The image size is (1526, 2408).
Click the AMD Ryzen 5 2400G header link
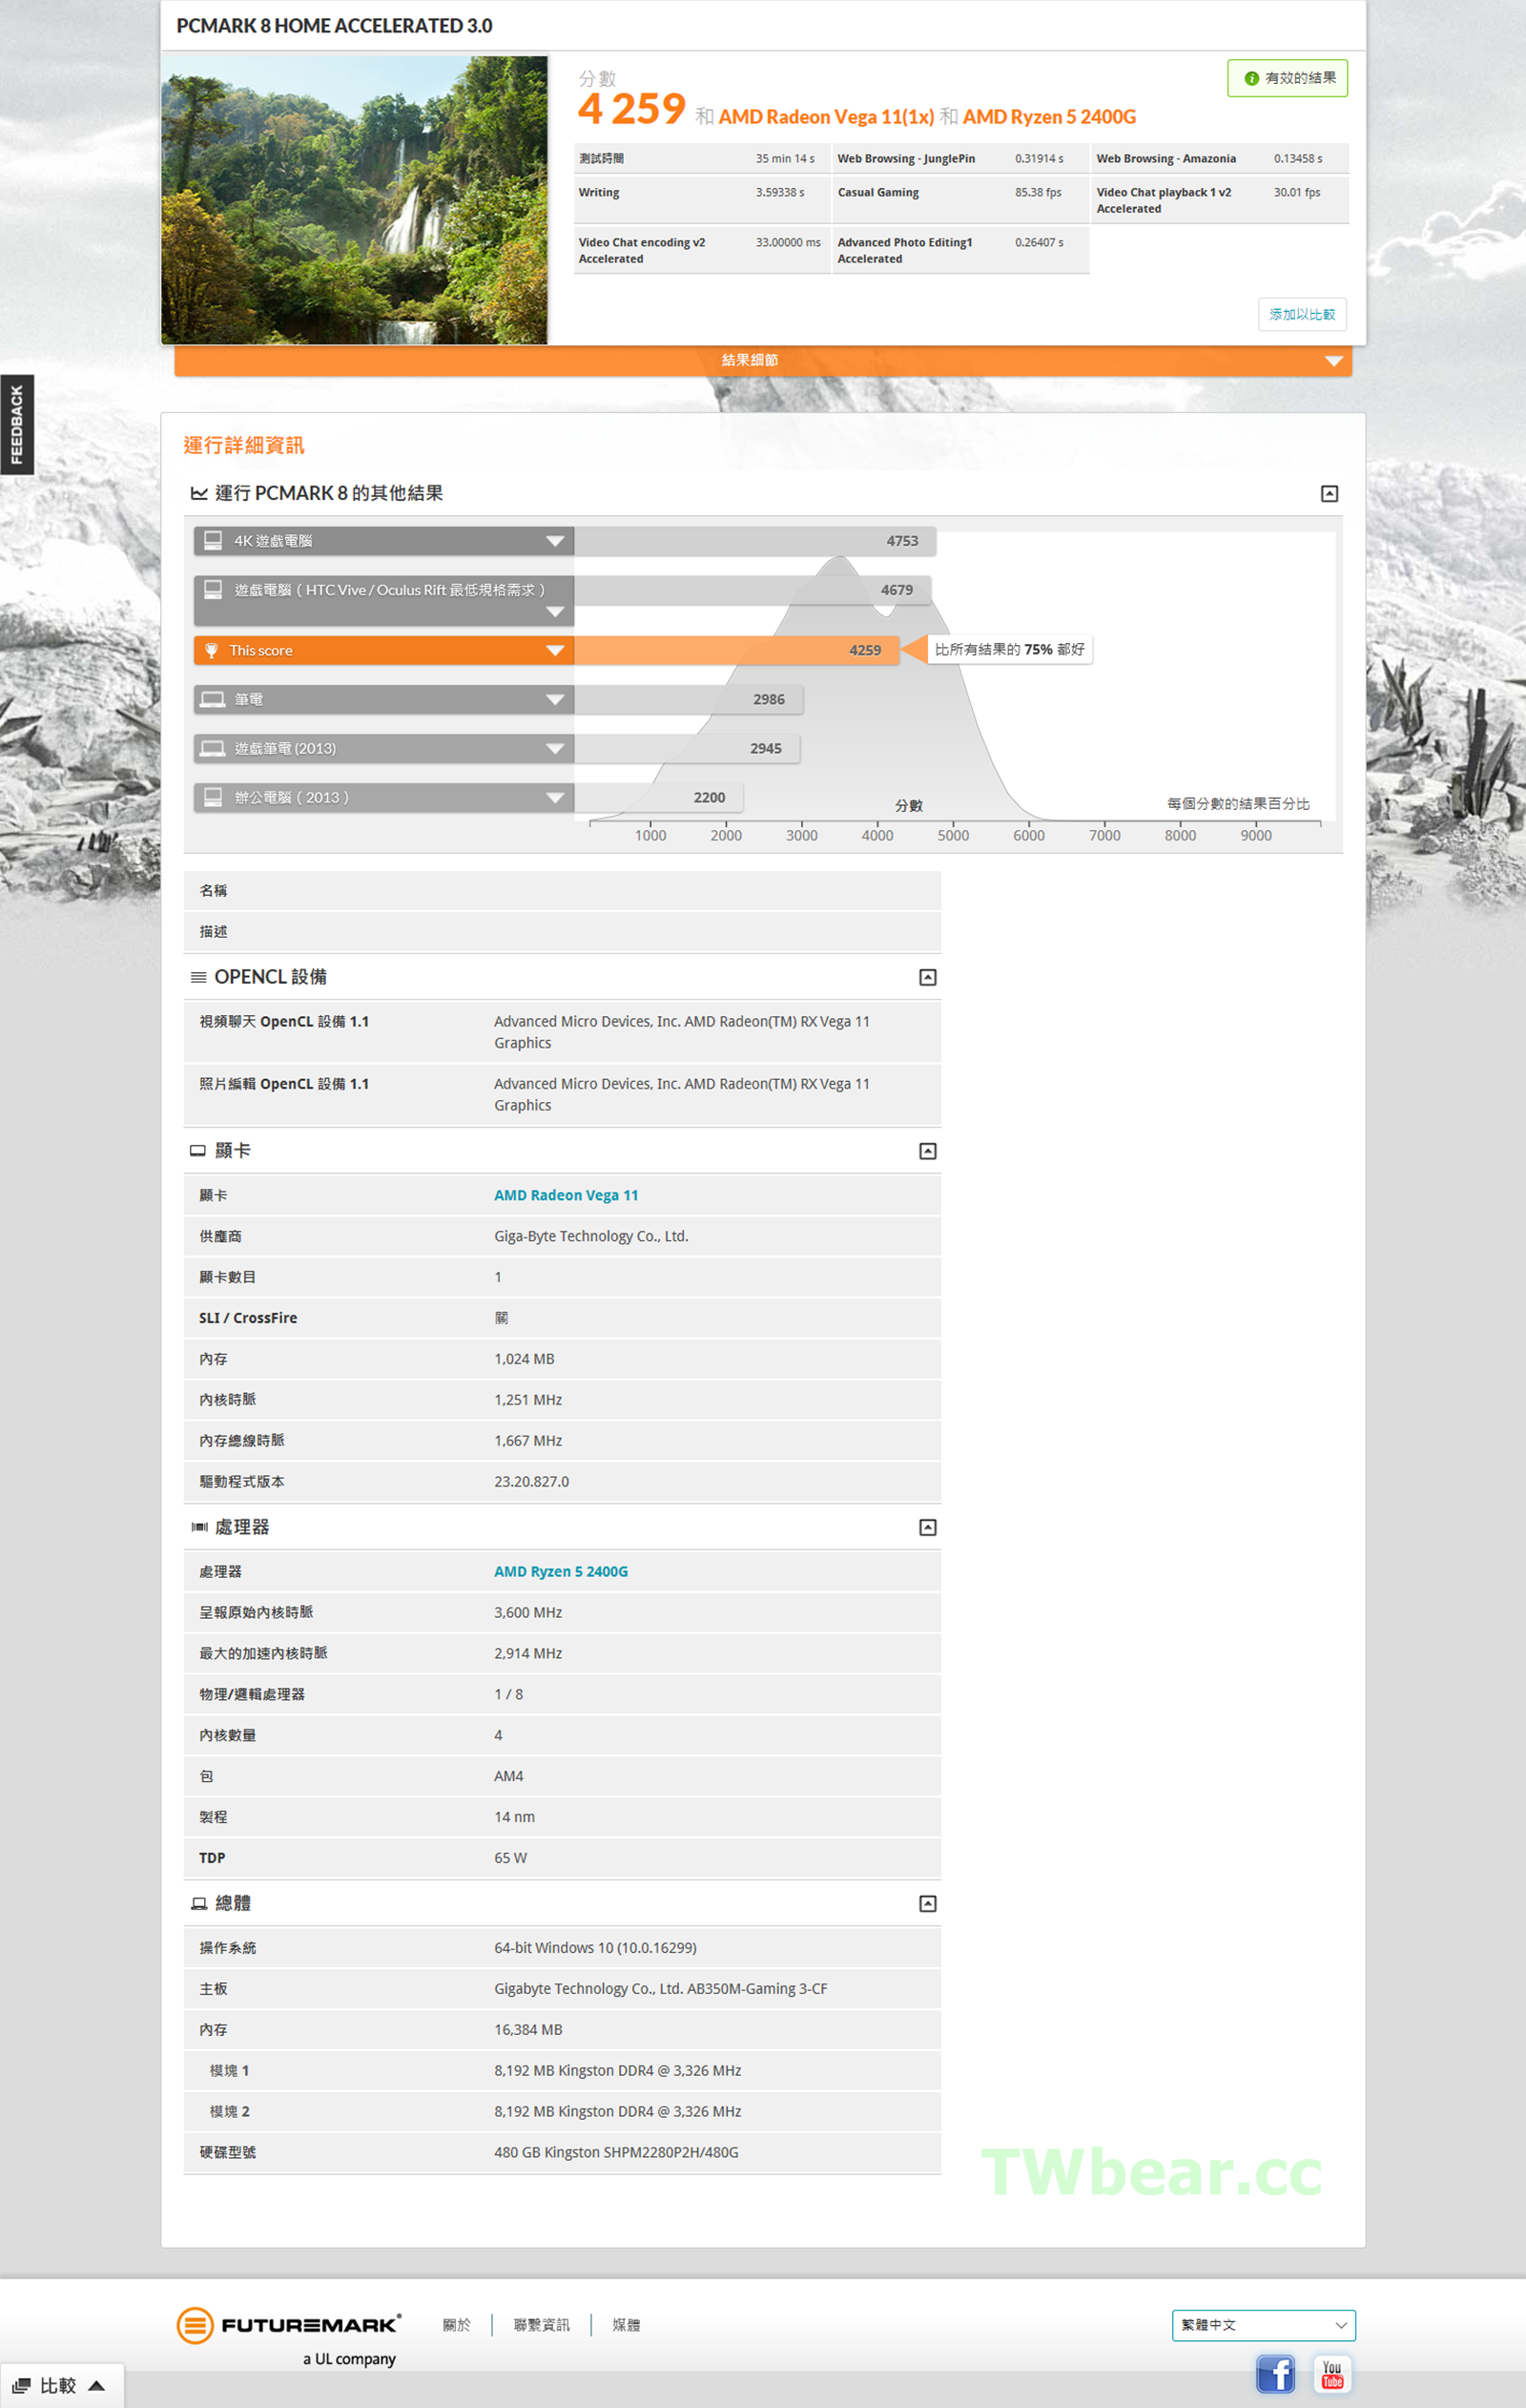point(1049,117)
